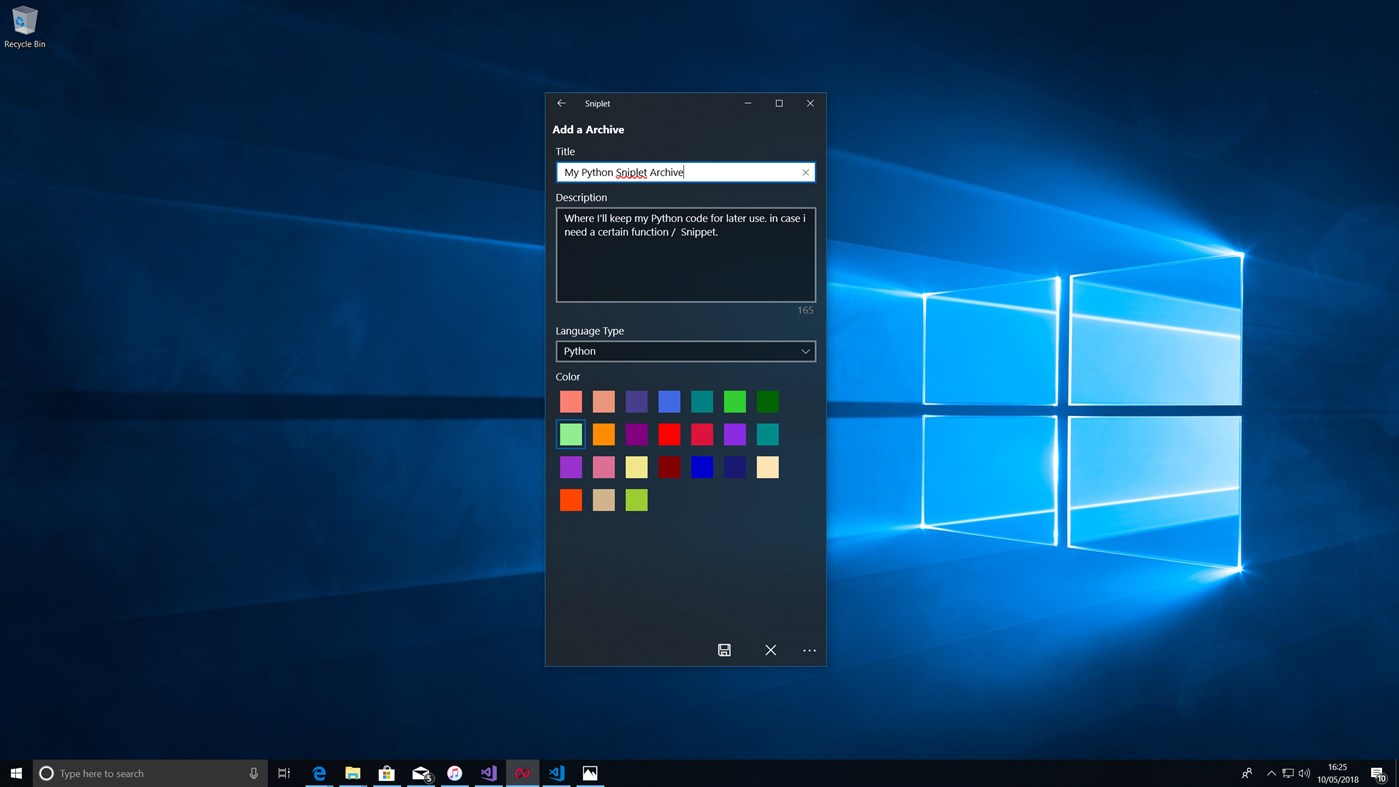
Task: Open Microsoft Store from the taskbar
Action: pos(386,773)
